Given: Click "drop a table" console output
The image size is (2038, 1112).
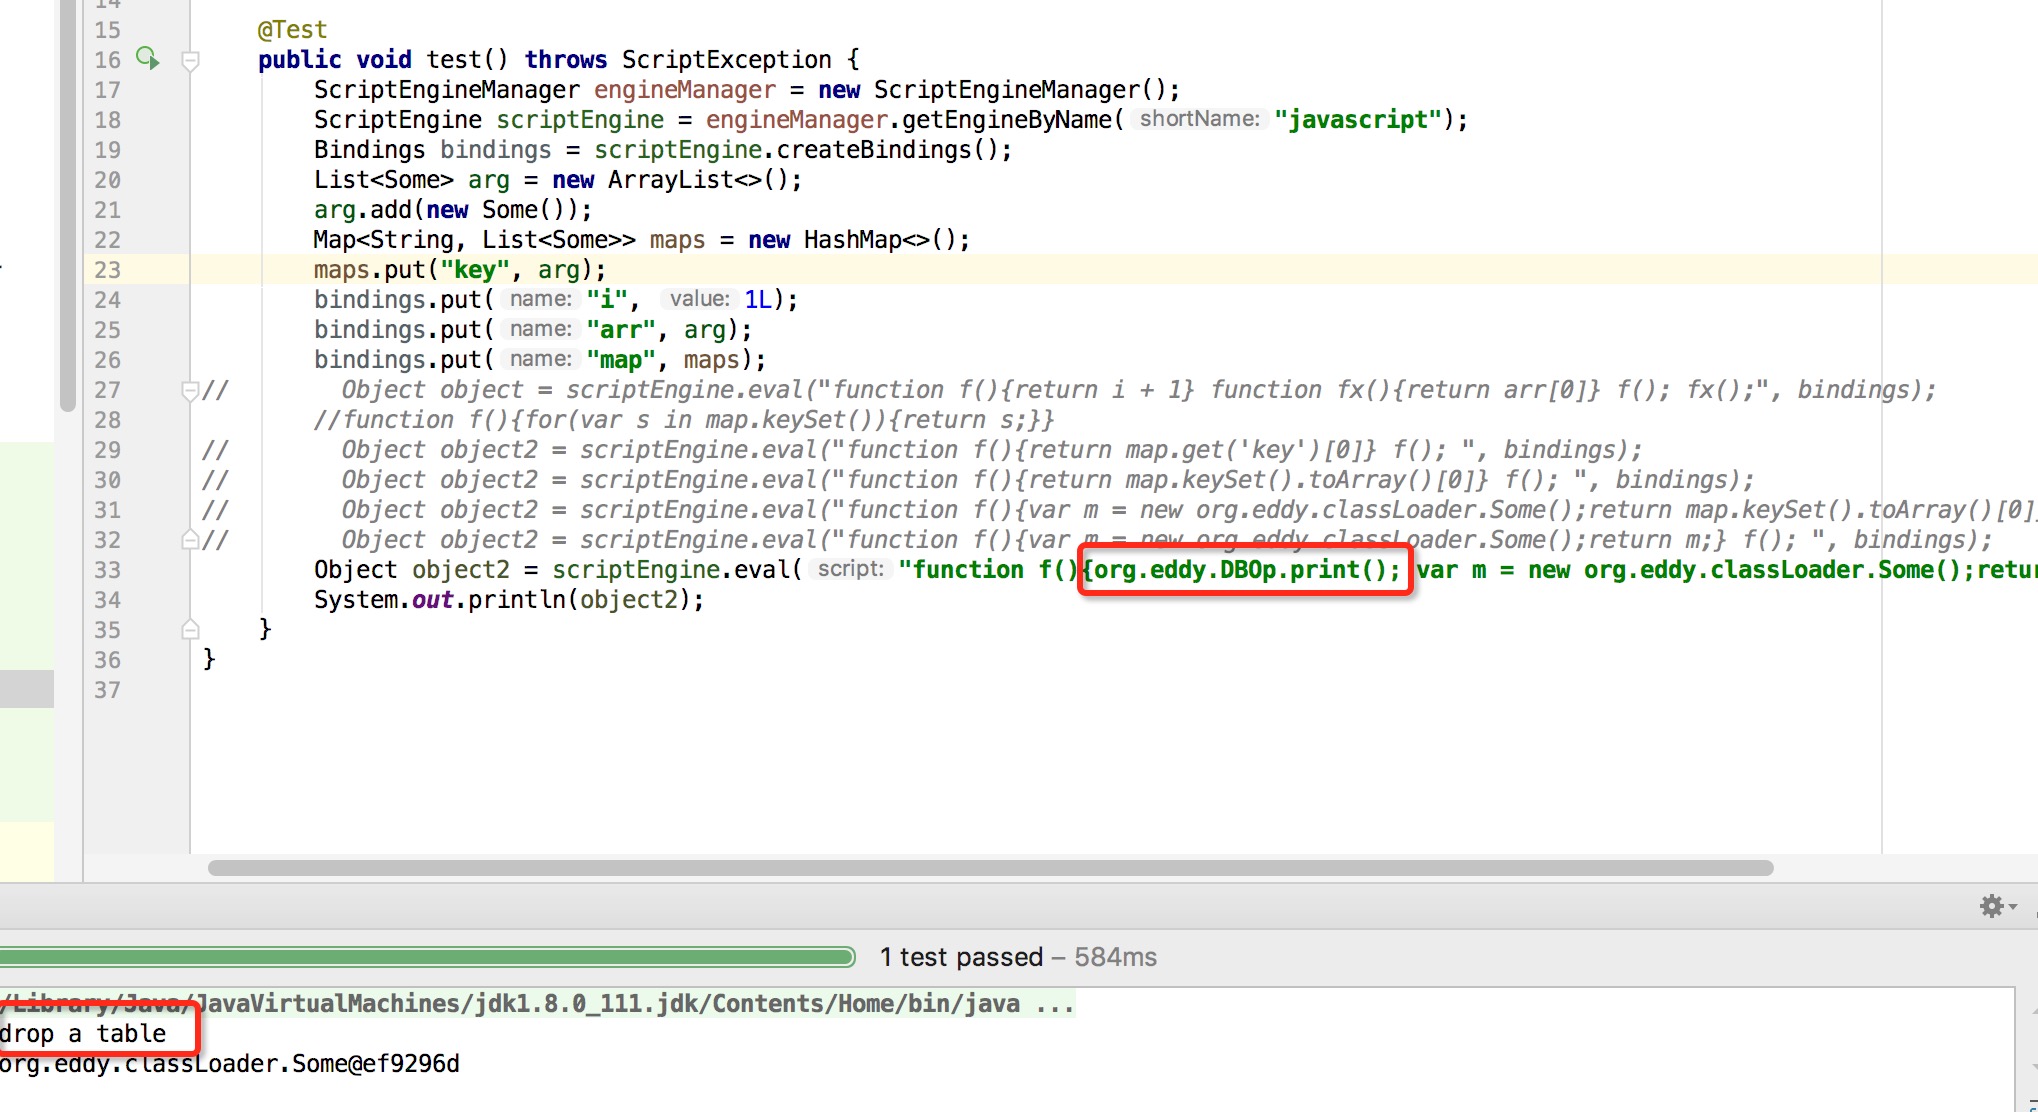Looking at the screenshot, I should 84,1034.
